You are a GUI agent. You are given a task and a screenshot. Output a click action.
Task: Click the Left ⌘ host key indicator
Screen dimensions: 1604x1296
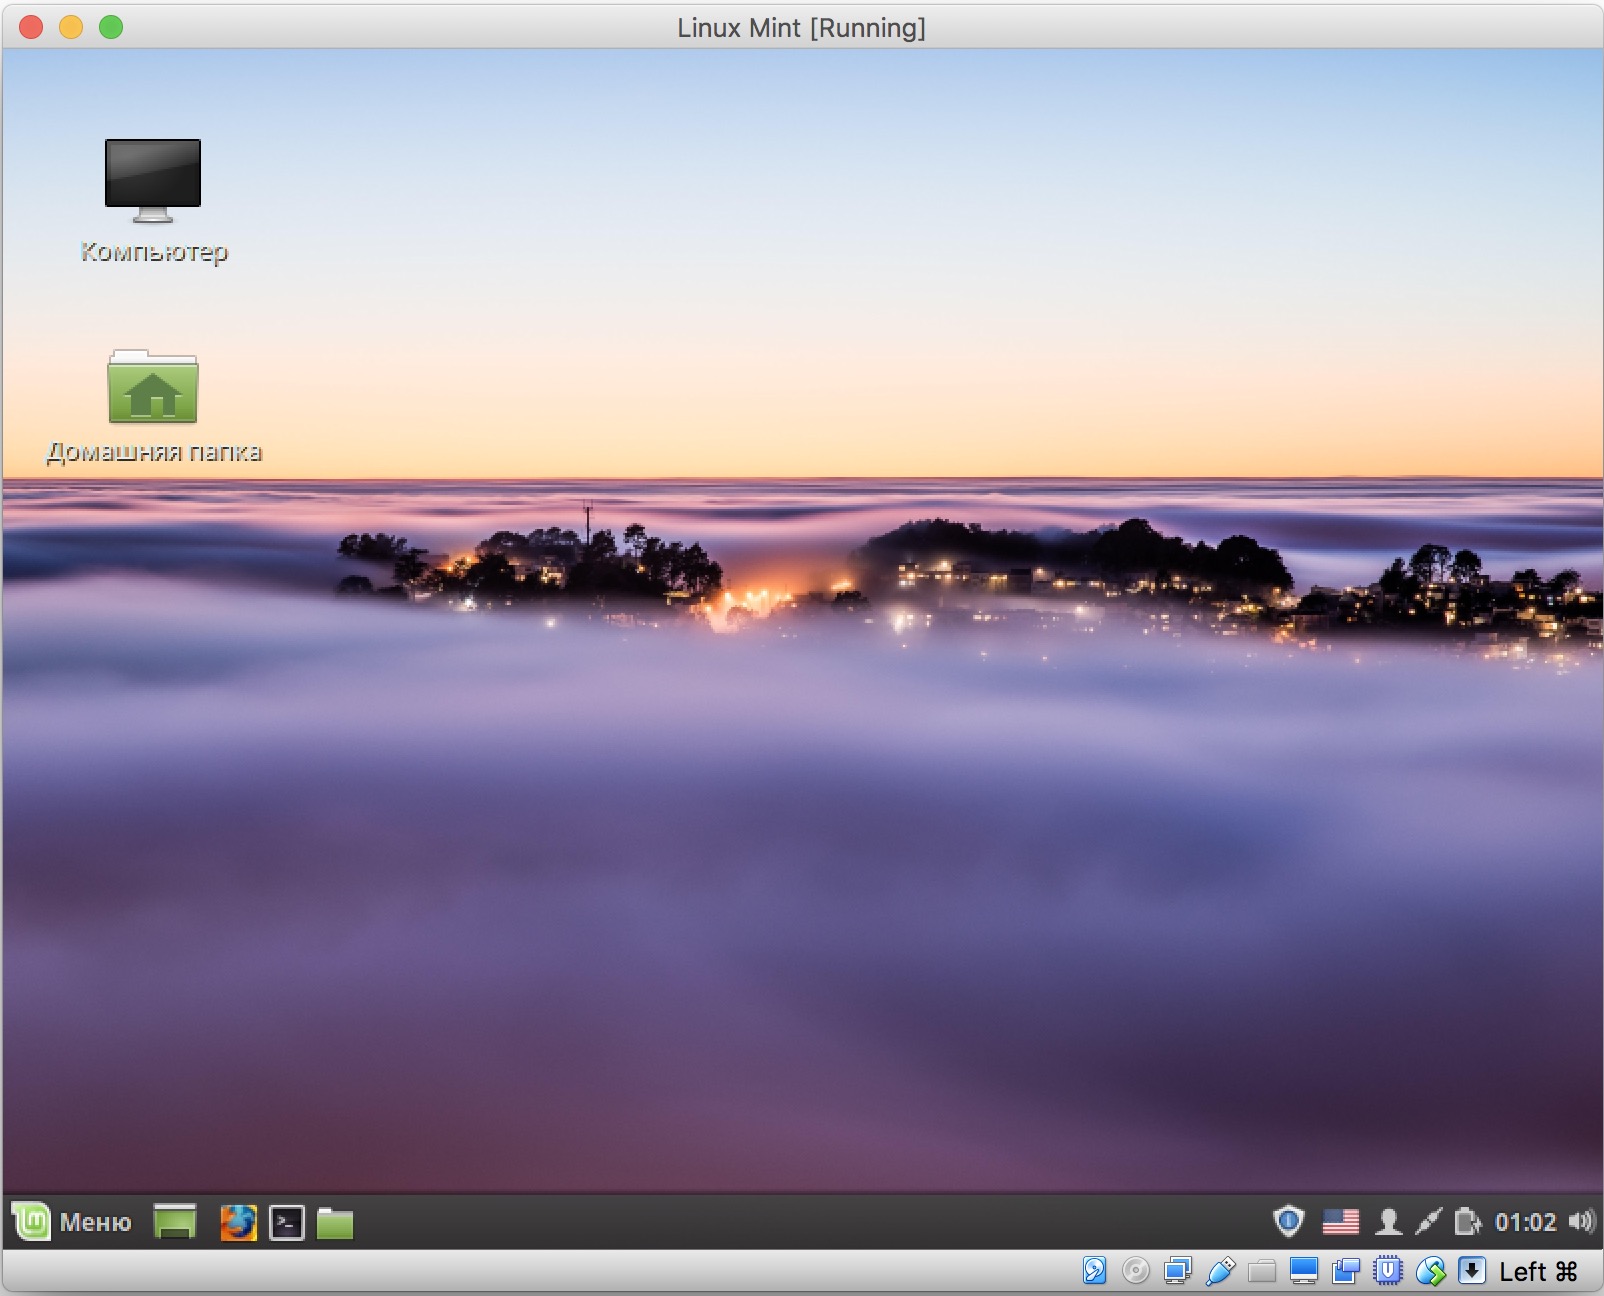point(1538,1272)
